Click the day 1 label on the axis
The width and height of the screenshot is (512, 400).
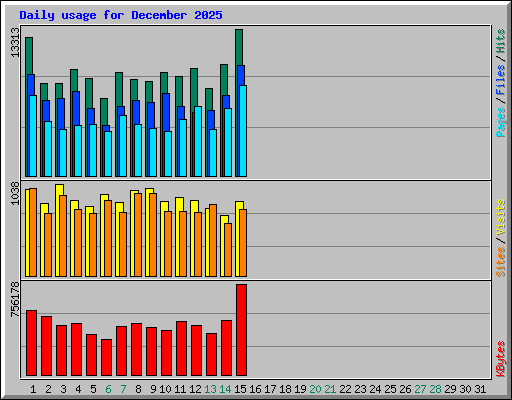pos(33,389)
